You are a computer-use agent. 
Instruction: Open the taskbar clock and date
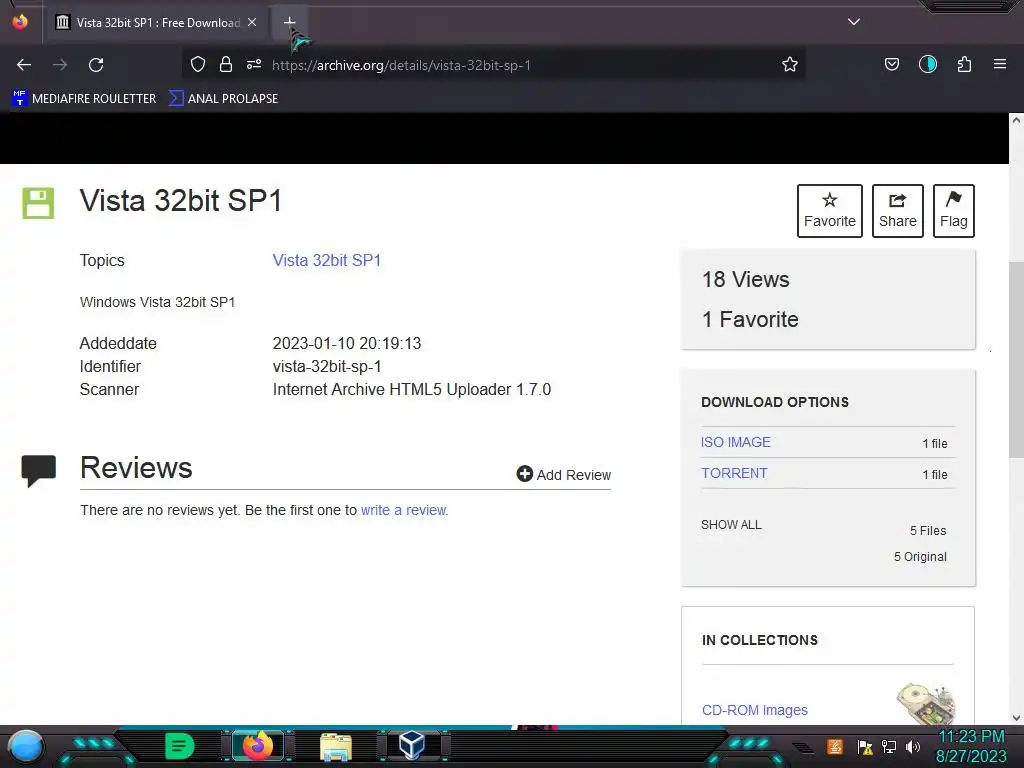click(x=971, y=746)
